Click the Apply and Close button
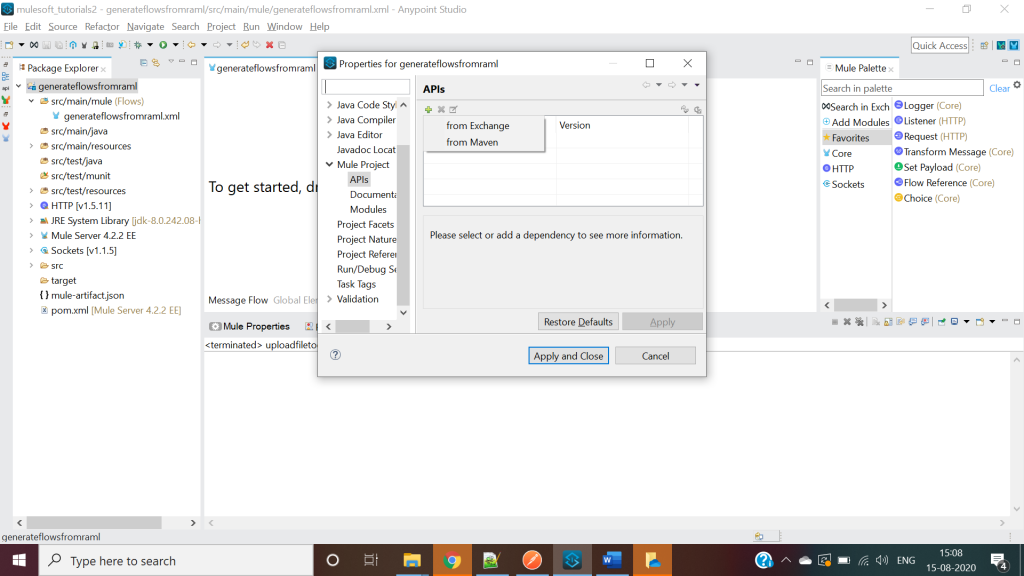The image size is (1024, 576). (x=568, y=355)
